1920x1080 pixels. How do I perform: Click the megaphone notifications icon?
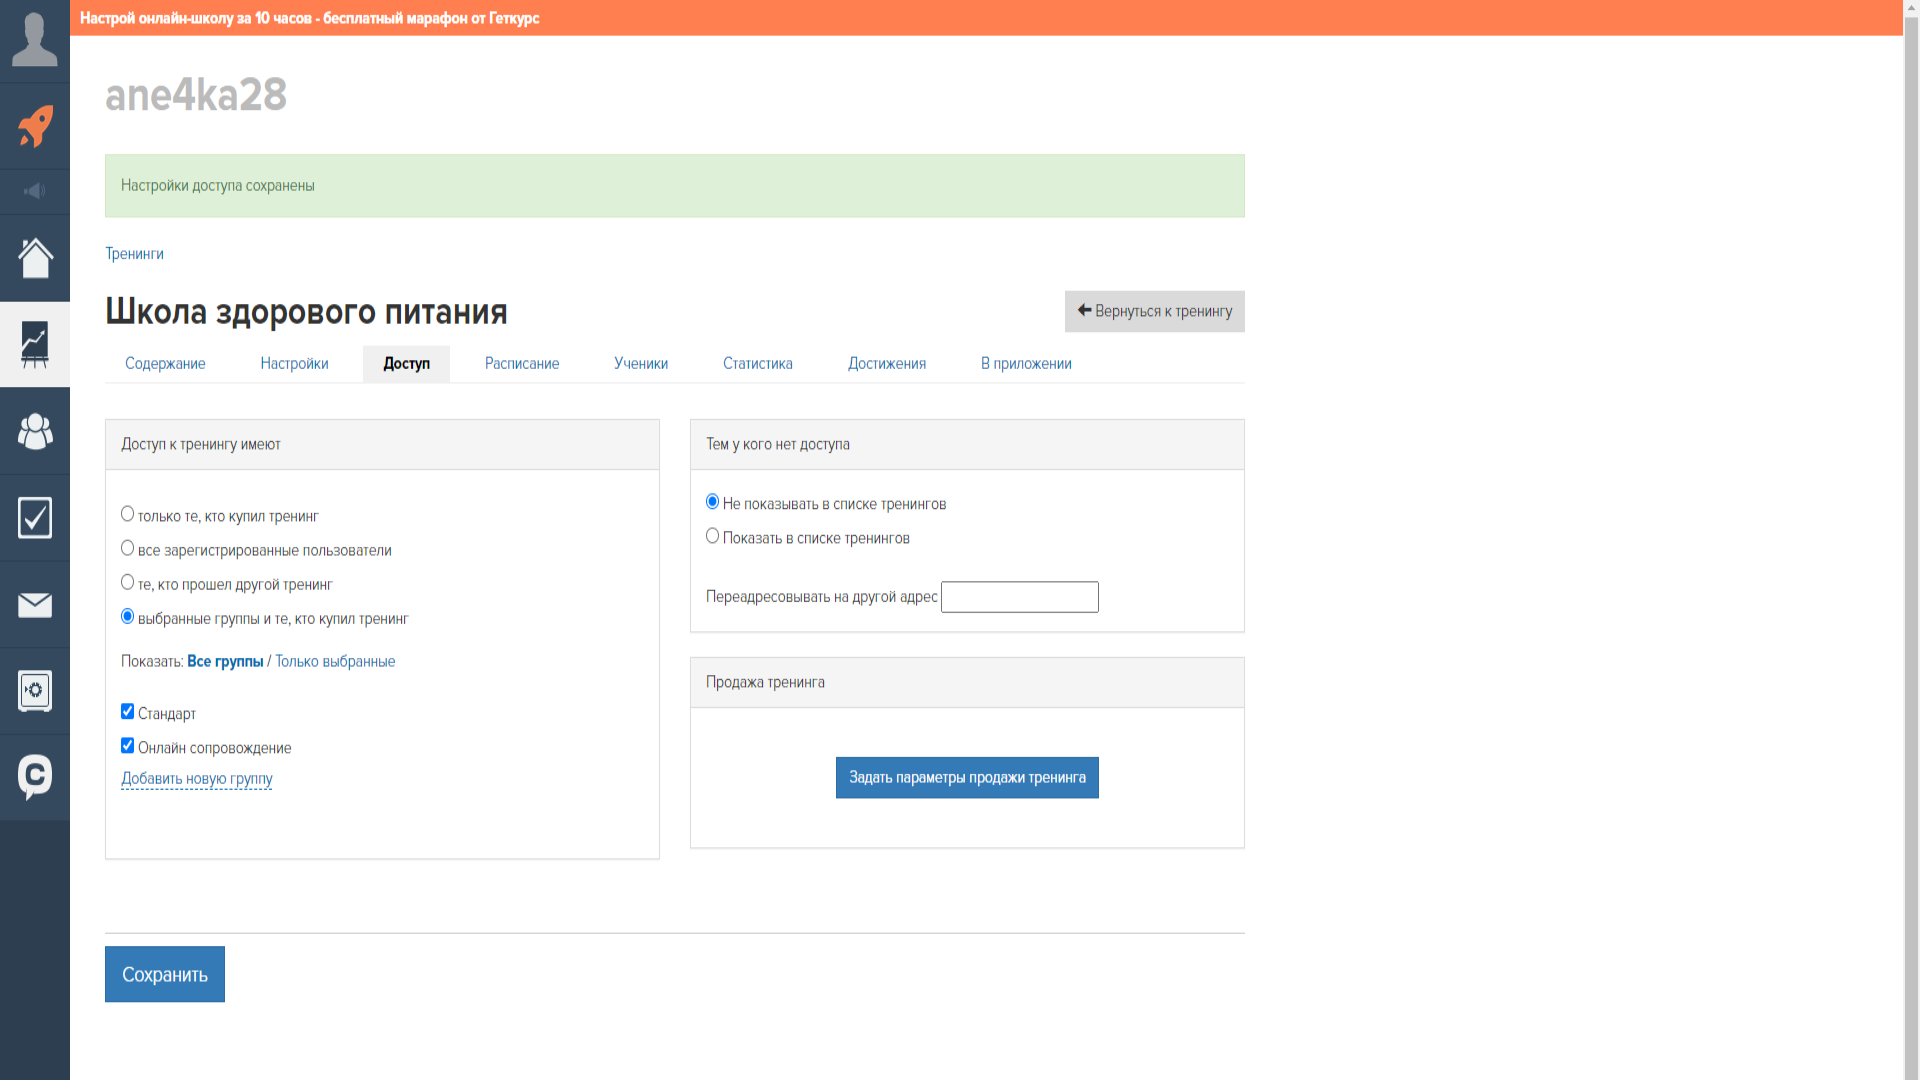point(35,191)
